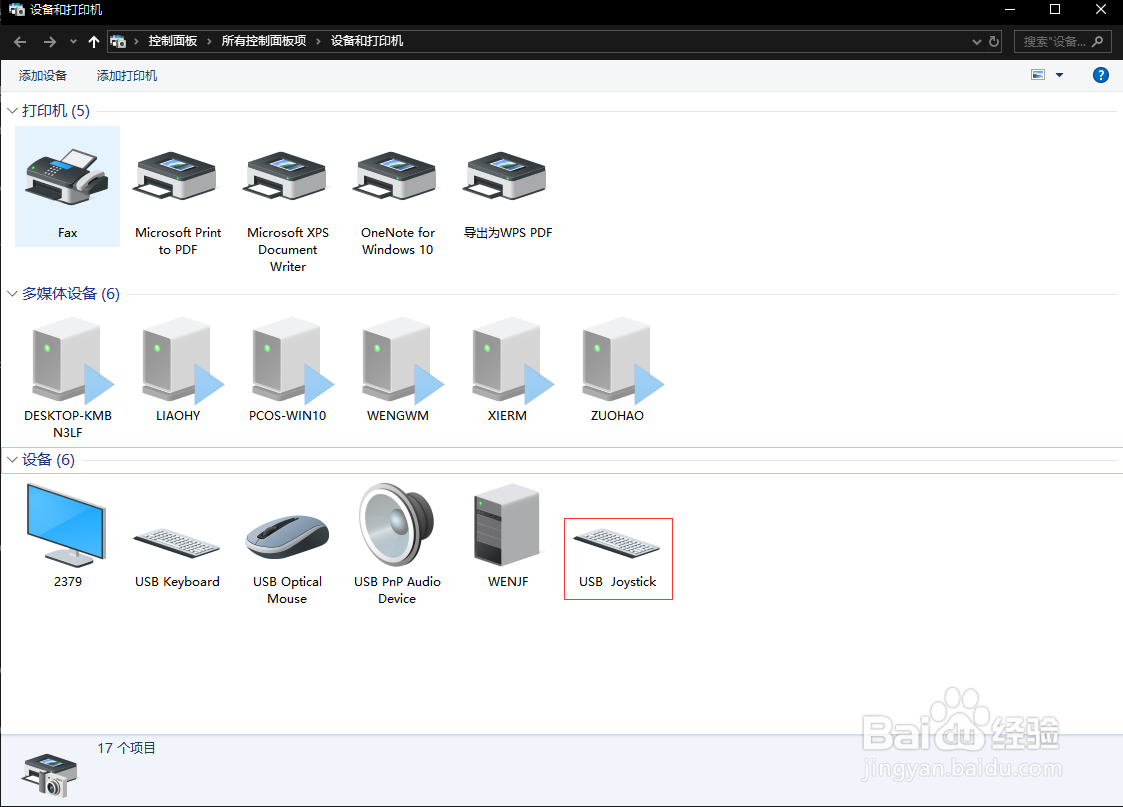1123x807 pixels.
Task: Click the 打印机 (5) group header text
Action: [56, 111]
